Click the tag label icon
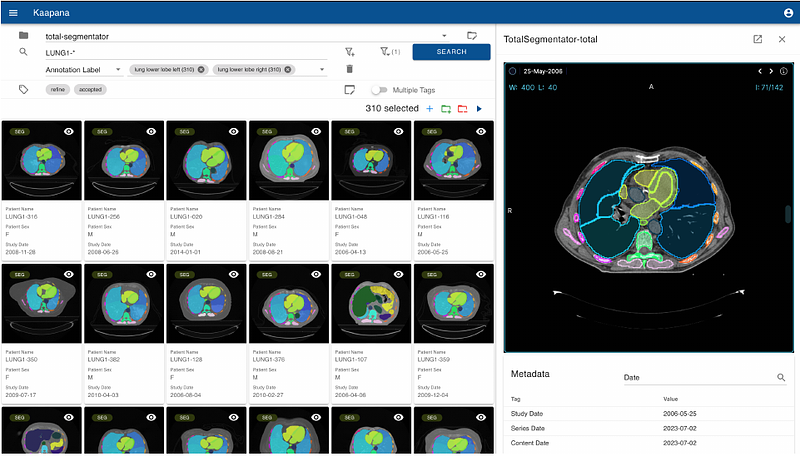 click(x=23, y=89)
